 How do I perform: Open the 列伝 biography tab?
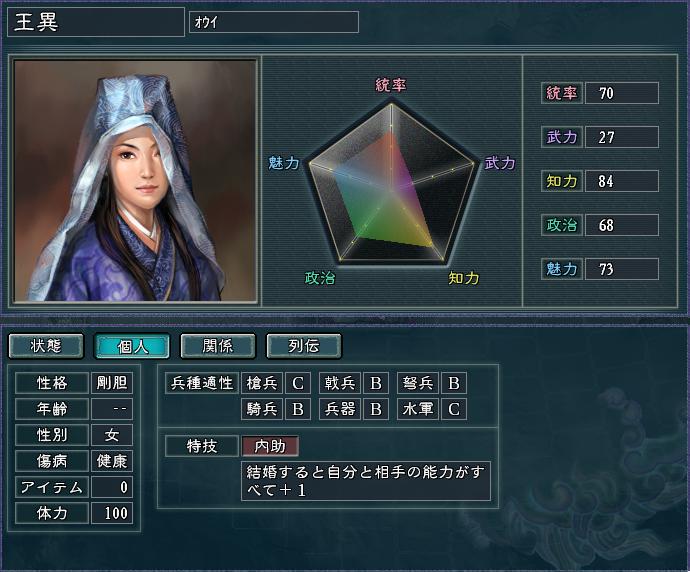click(x=304, y=346)
